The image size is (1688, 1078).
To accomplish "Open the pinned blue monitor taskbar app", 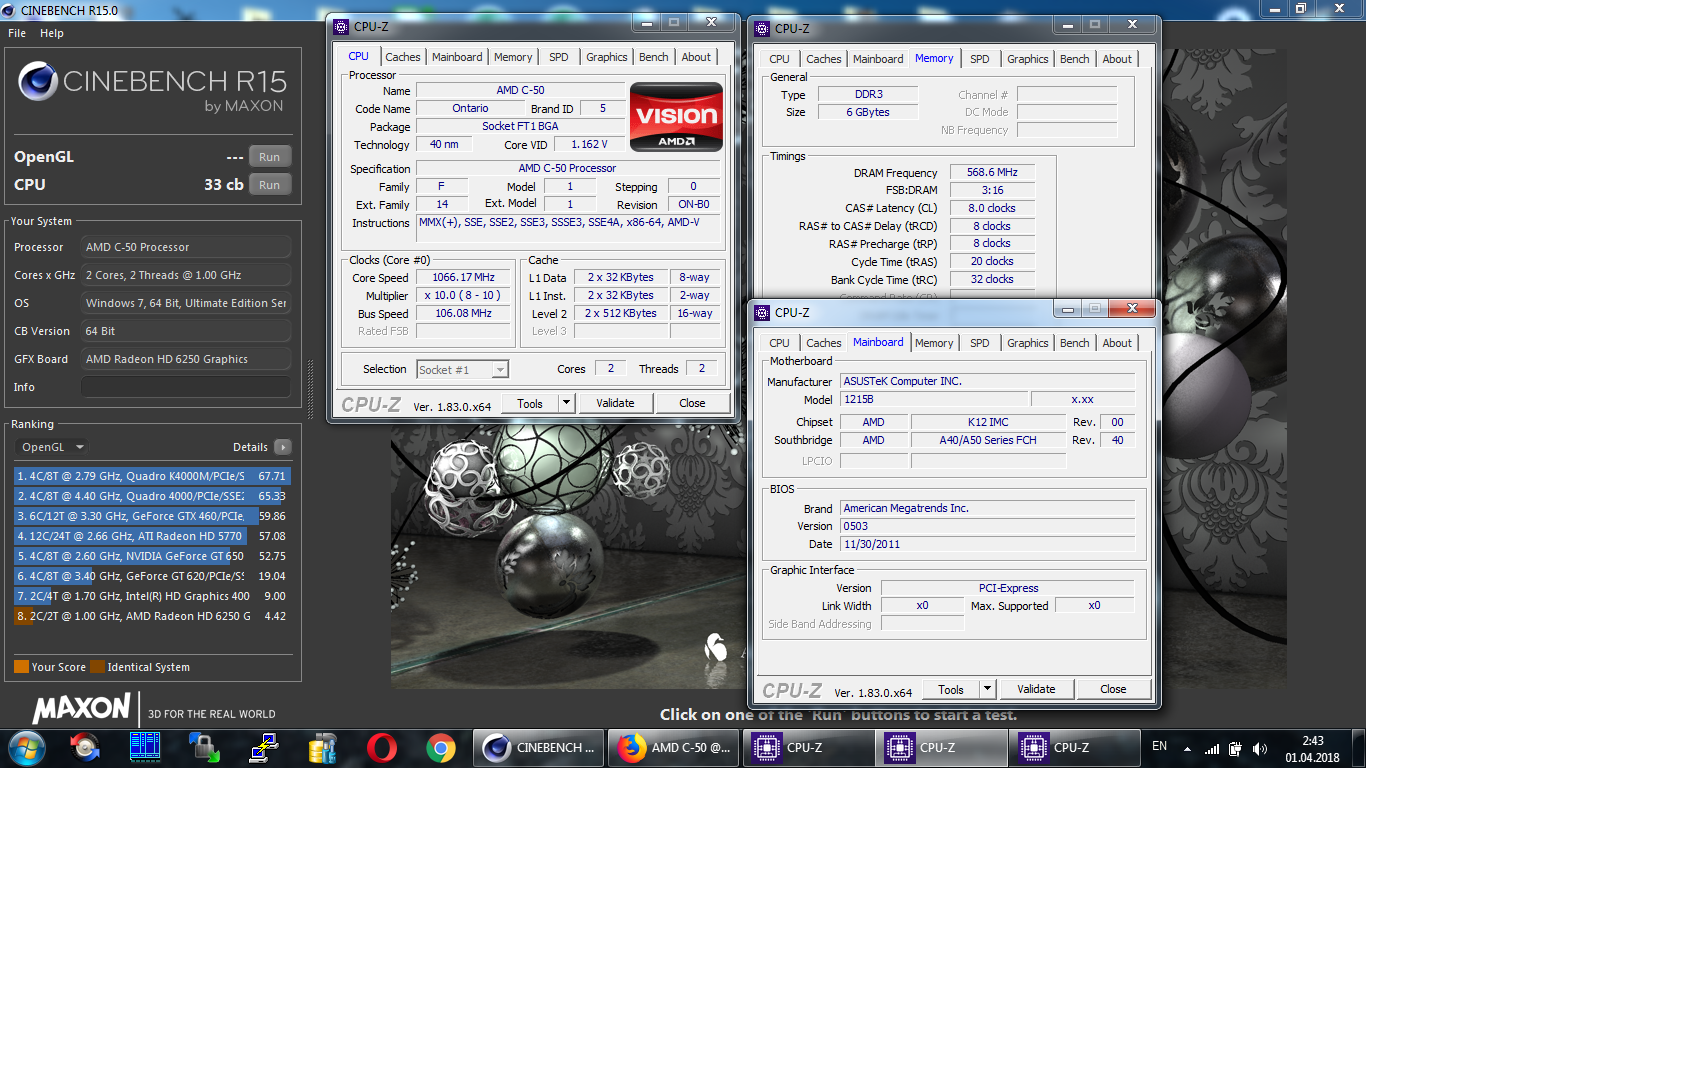I will [x=145, y=748].
